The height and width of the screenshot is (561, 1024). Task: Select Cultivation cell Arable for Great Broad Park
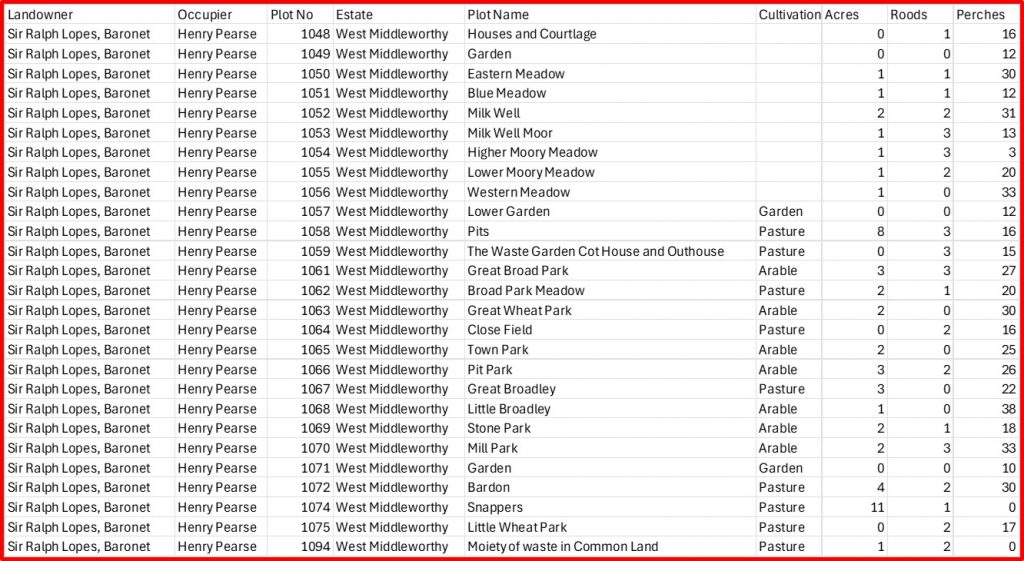789,270
